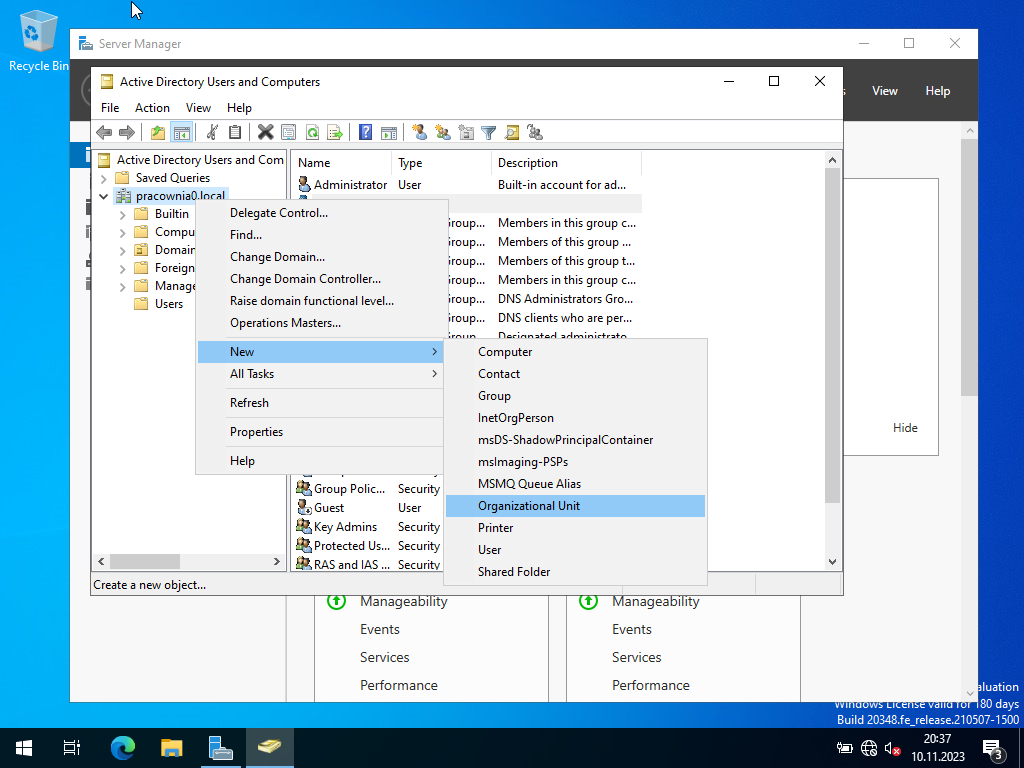Click the Find objects toolbar icon
Viewport: 1024px width, 768px height.
(512, 133)
